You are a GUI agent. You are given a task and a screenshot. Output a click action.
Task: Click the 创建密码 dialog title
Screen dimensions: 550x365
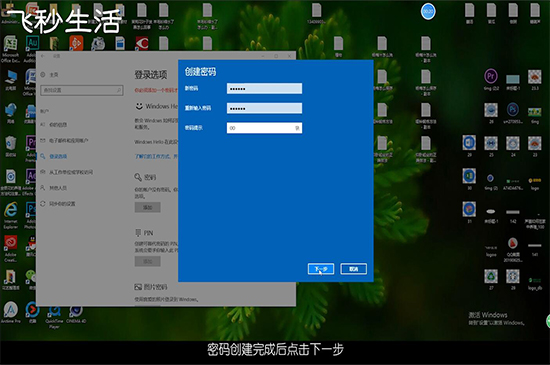(x=200, y=72)
